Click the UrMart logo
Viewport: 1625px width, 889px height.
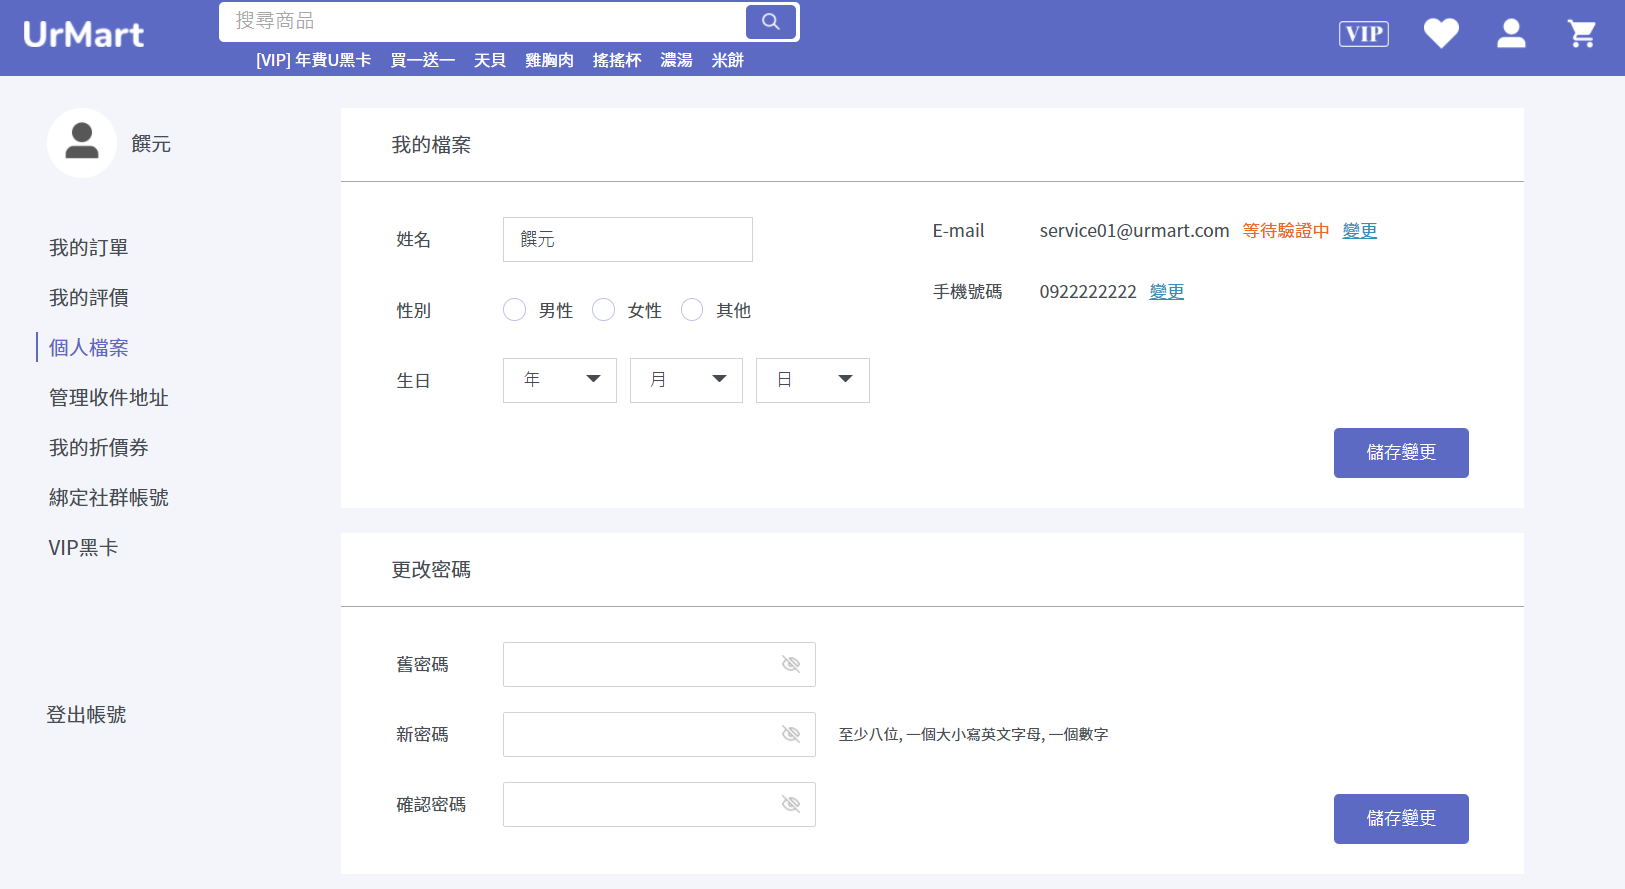click(84, 35)
